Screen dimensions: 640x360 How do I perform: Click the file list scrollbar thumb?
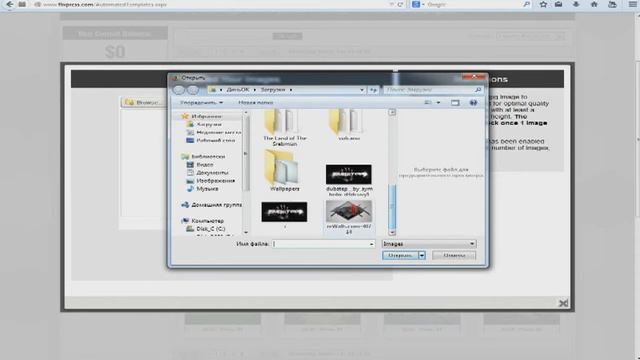[x=392, y=207]
